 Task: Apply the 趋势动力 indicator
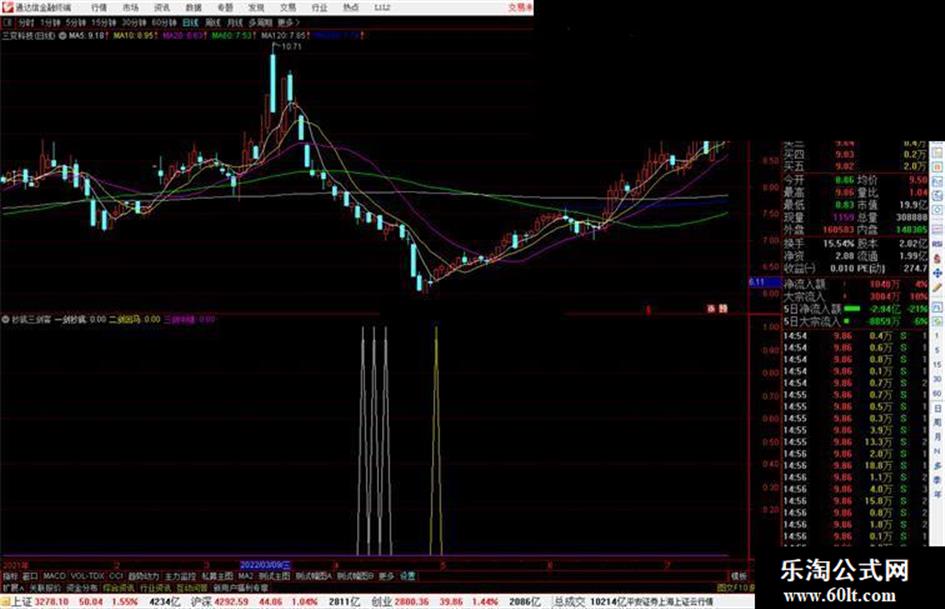[143, 576]
